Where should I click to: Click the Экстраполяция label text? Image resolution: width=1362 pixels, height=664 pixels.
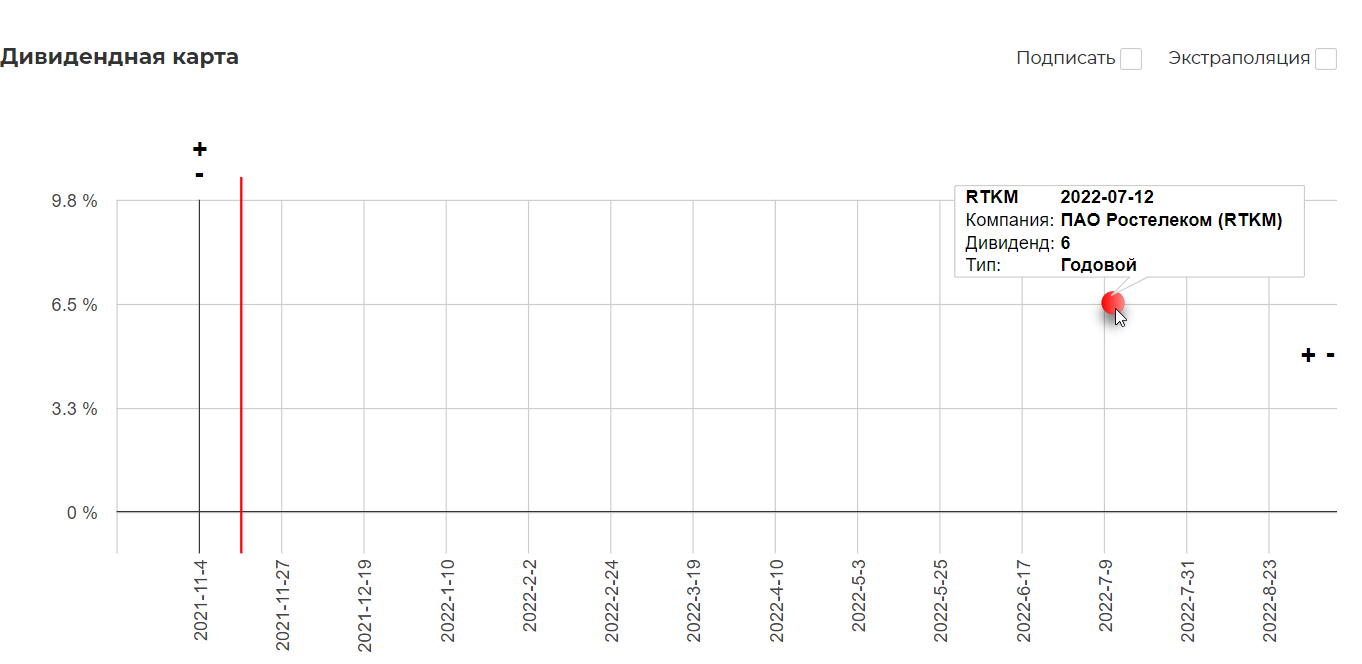[x=1239, y=58]
